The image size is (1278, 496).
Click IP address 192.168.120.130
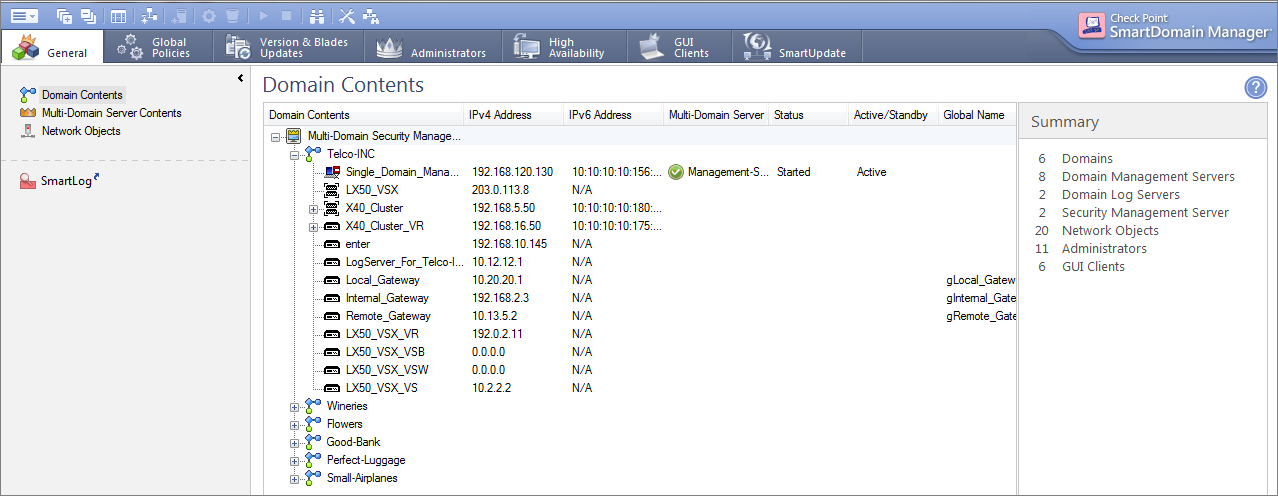[x=512, y=172]
